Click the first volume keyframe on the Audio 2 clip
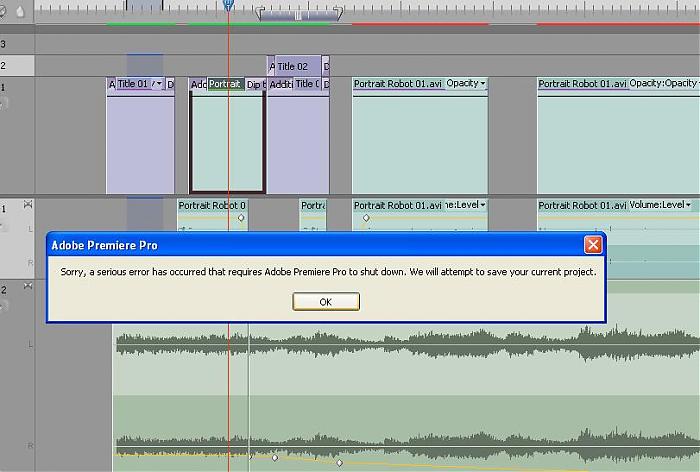 275,458
